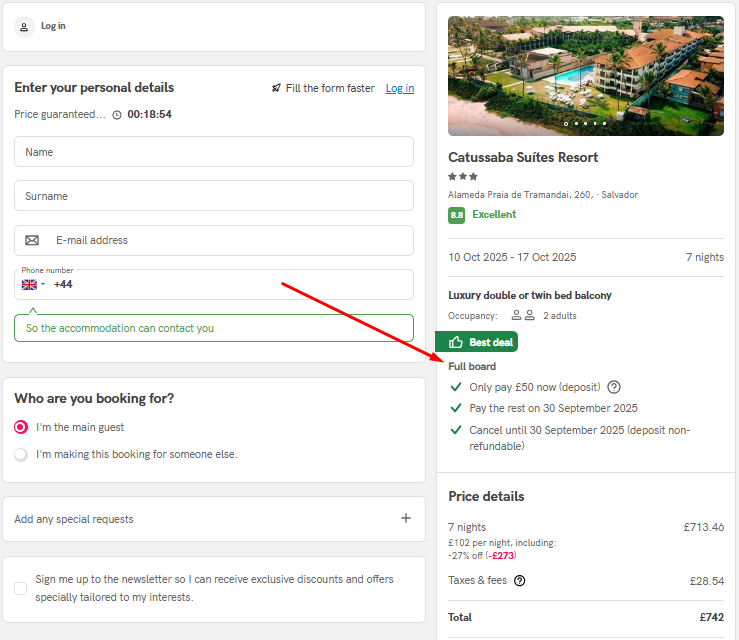Click the Log in link beside Fill the form faster
739x640 pixels.
400,88
